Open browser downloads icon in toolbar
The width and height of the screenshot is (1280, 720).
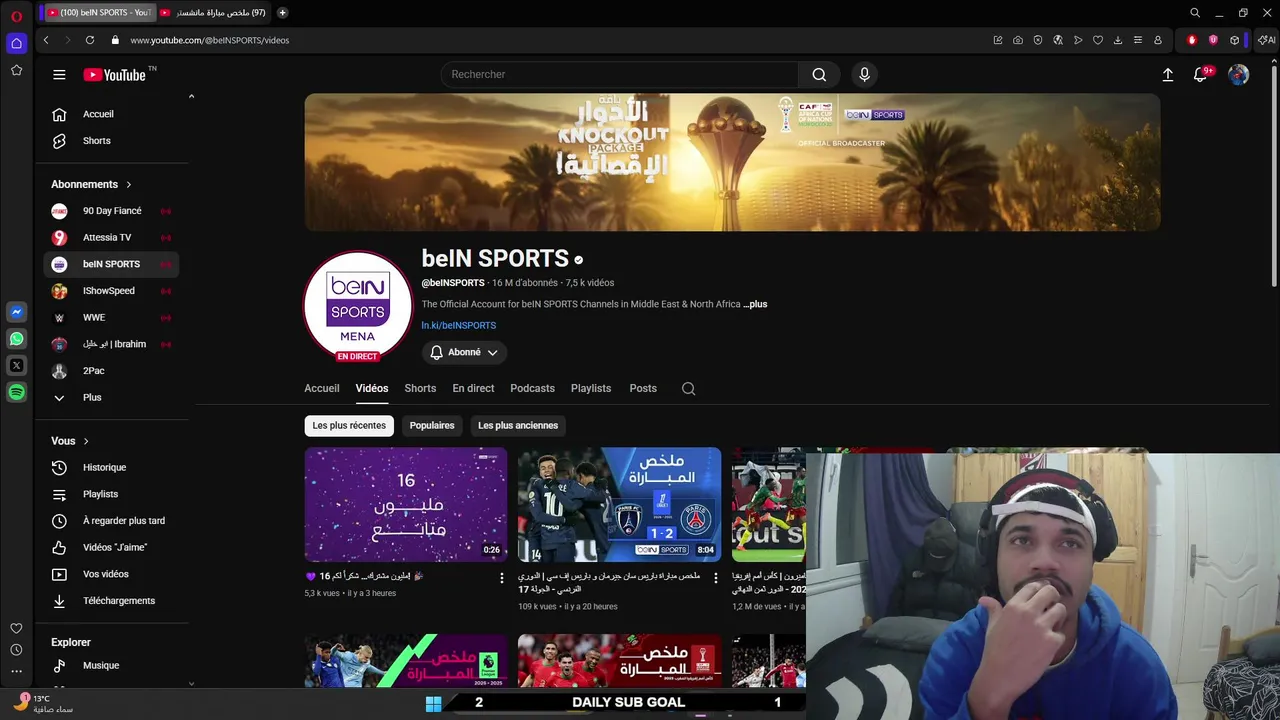1118,40
